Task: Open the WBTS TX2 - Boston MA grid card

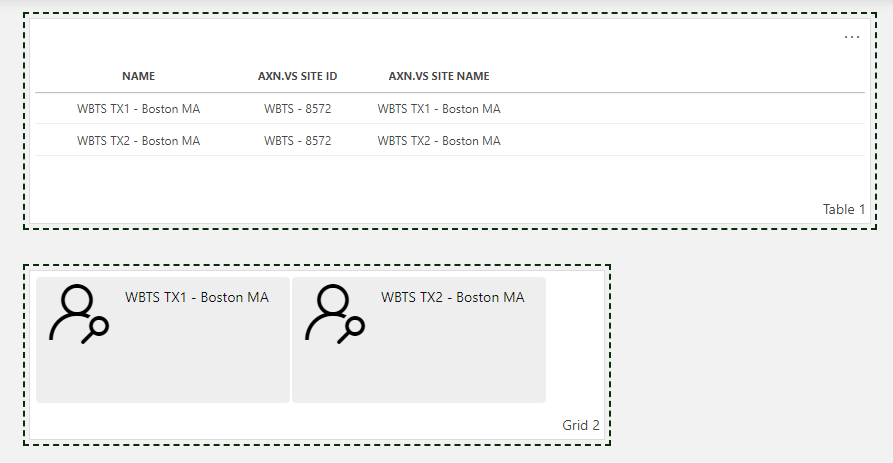Action: coord(419,340)
